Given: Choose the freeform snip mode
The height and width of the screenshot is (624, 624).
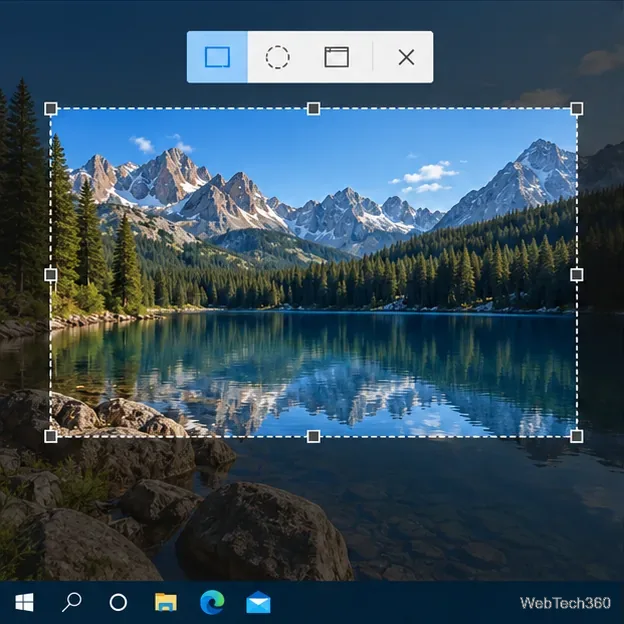Looking at the screenshot, I should coord(277,57).
